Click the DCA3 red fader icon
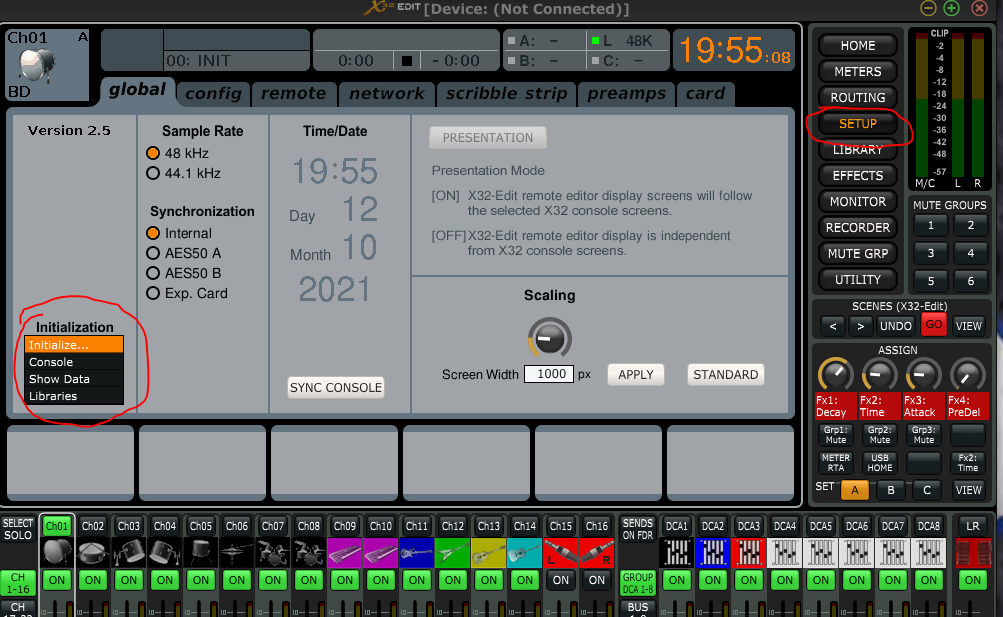1003x617 pixels. pyautogui.click(x=748, y=552)
